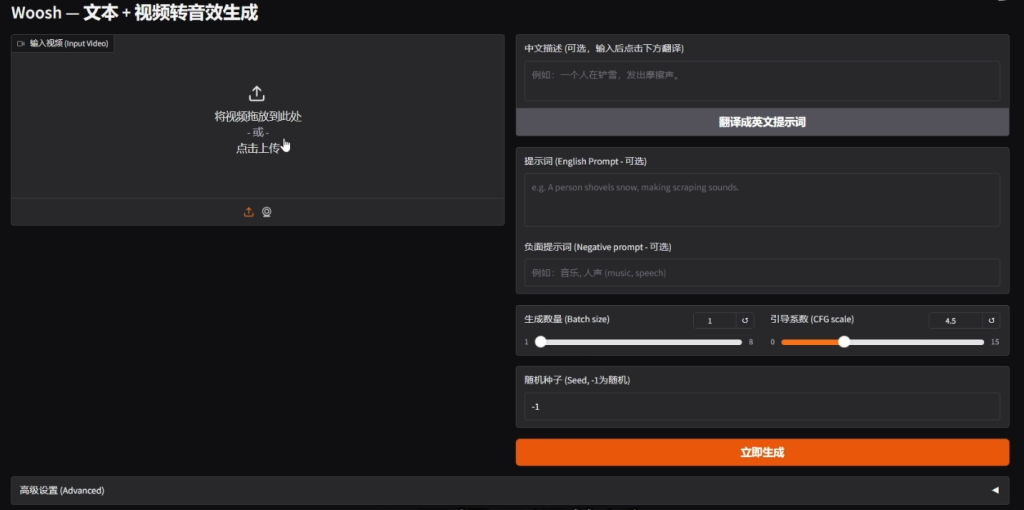
Task: Click the page title Woosh — 文本 + 视频转音效生成
Action: pos(135,12)
